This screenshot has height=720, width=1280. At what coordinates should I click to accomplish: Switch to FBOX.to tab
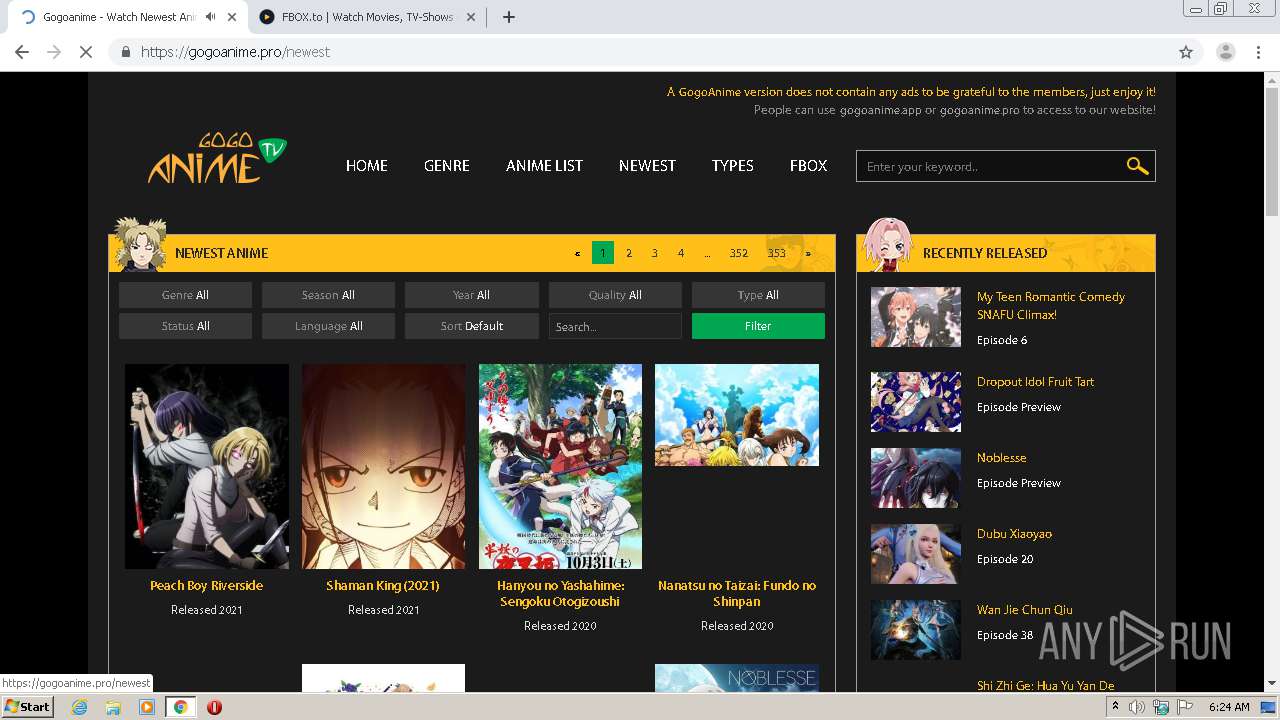point(367,17)
